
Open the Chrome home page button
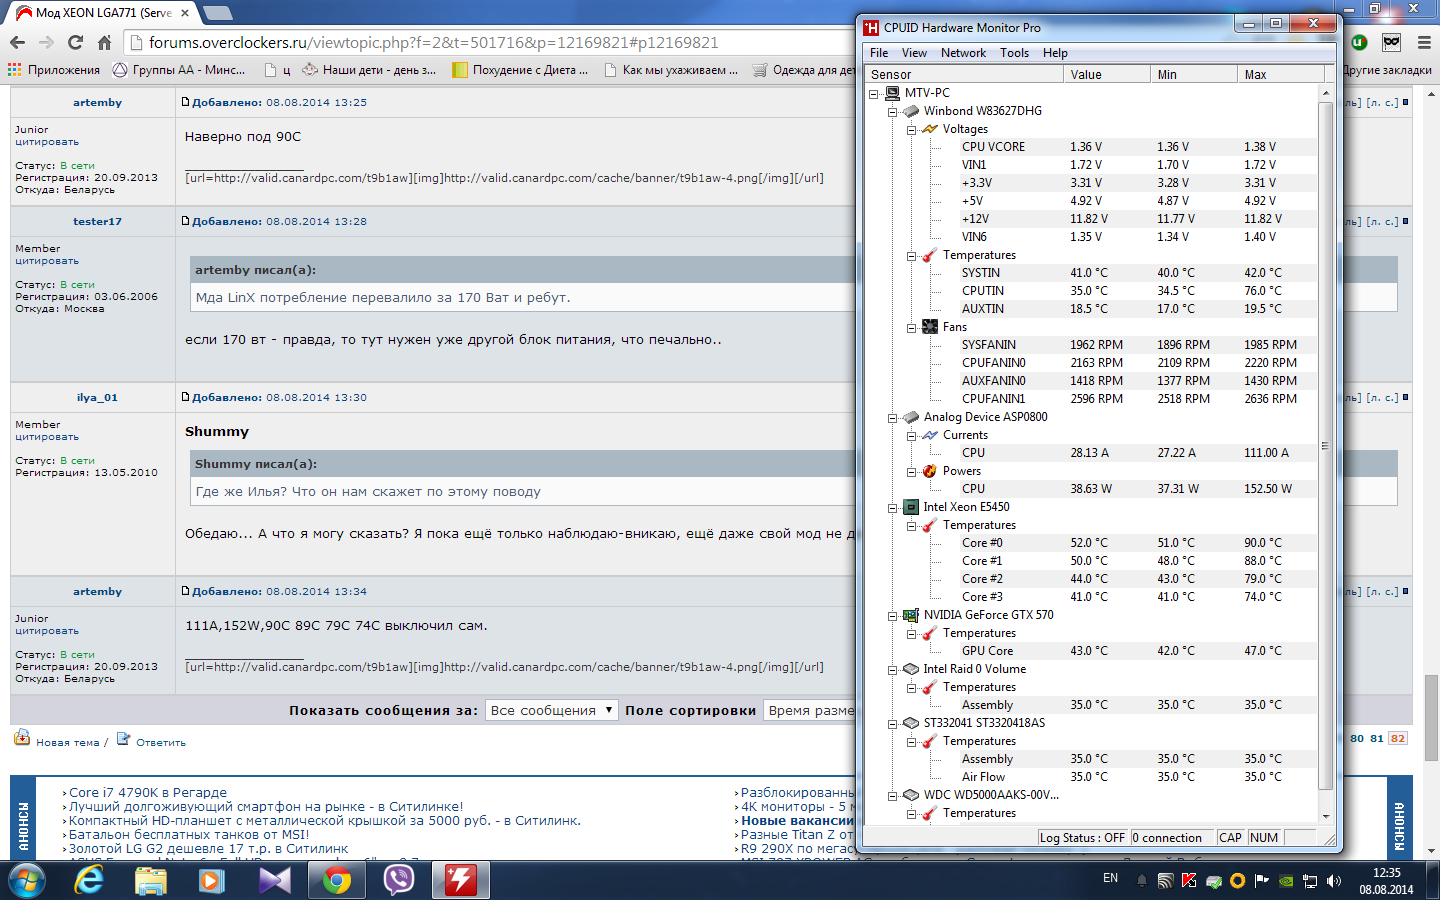coord(104,42)
